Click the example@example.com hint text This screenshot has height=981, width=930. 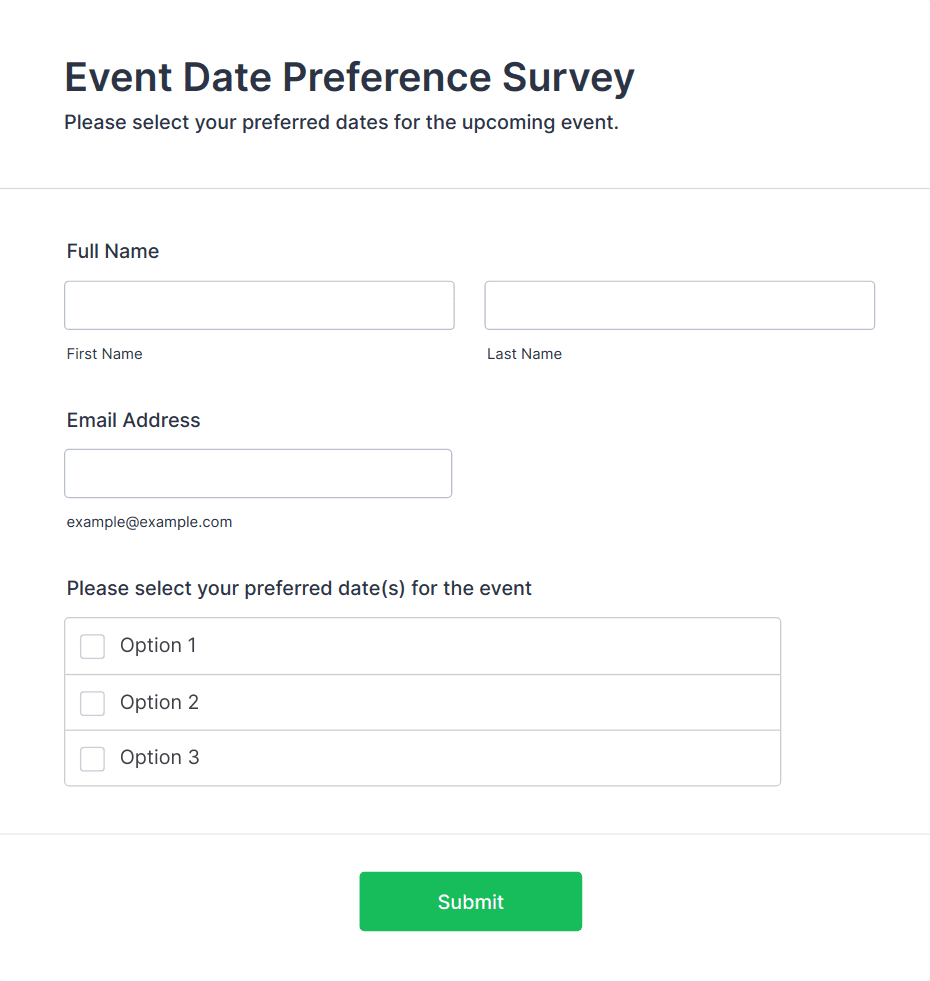pyautogui.click(x=150, y=522)
